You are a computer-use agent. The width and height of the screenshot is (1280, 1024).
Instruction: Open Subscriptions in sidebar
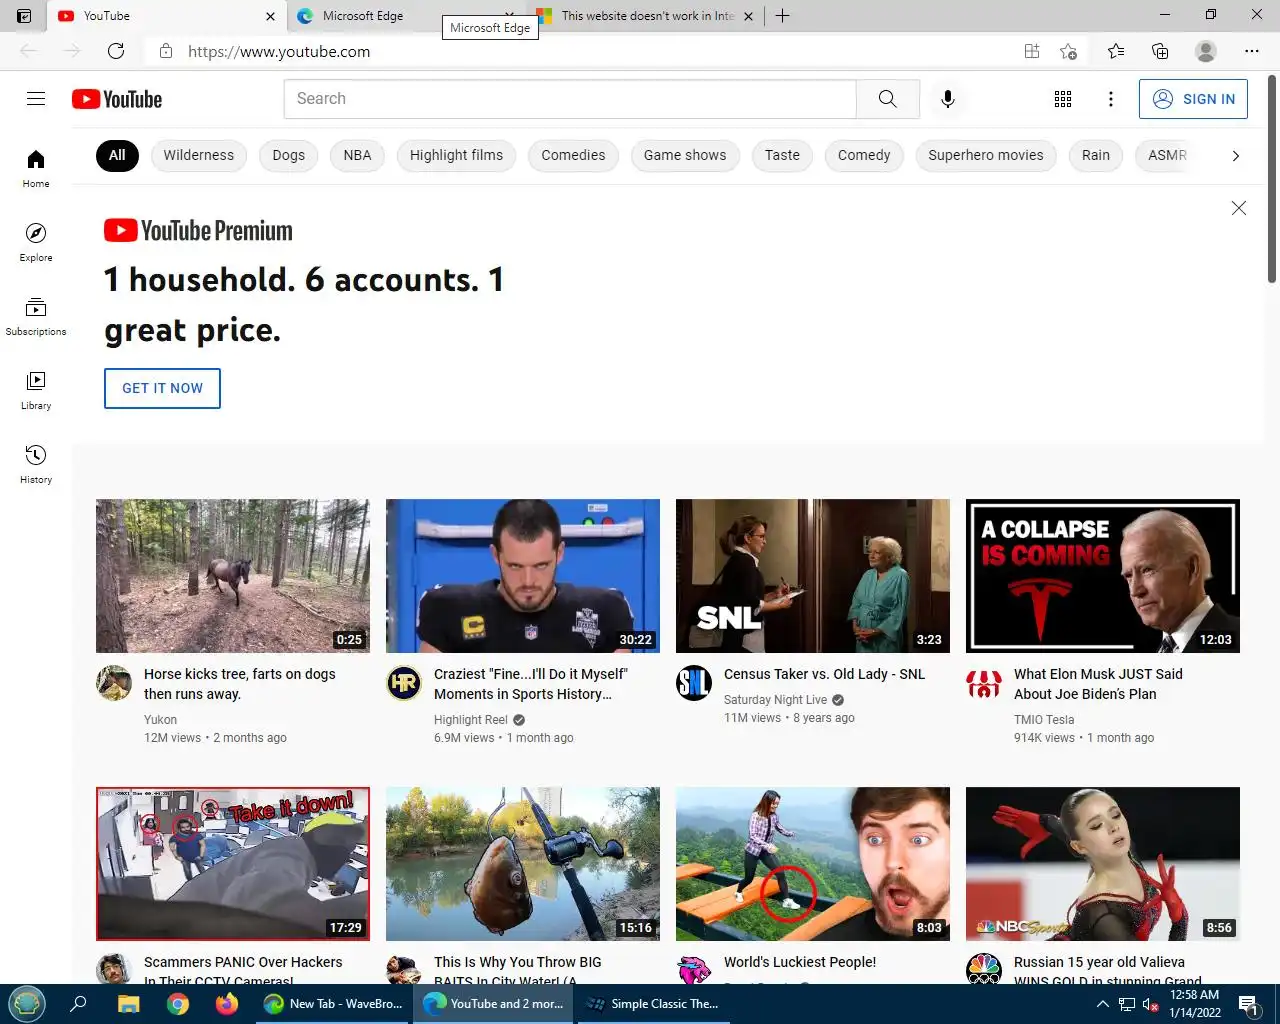(36, 316)
